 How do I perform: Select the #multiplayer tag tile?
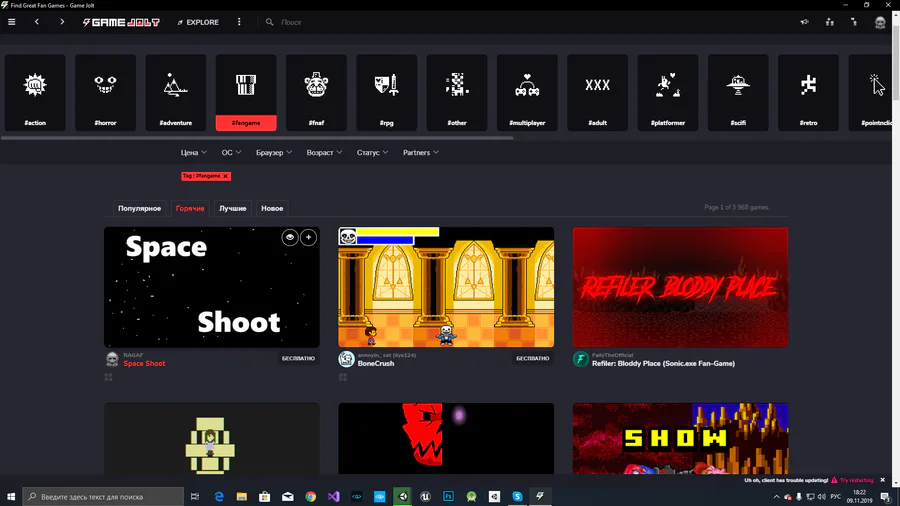pos(527,92)
